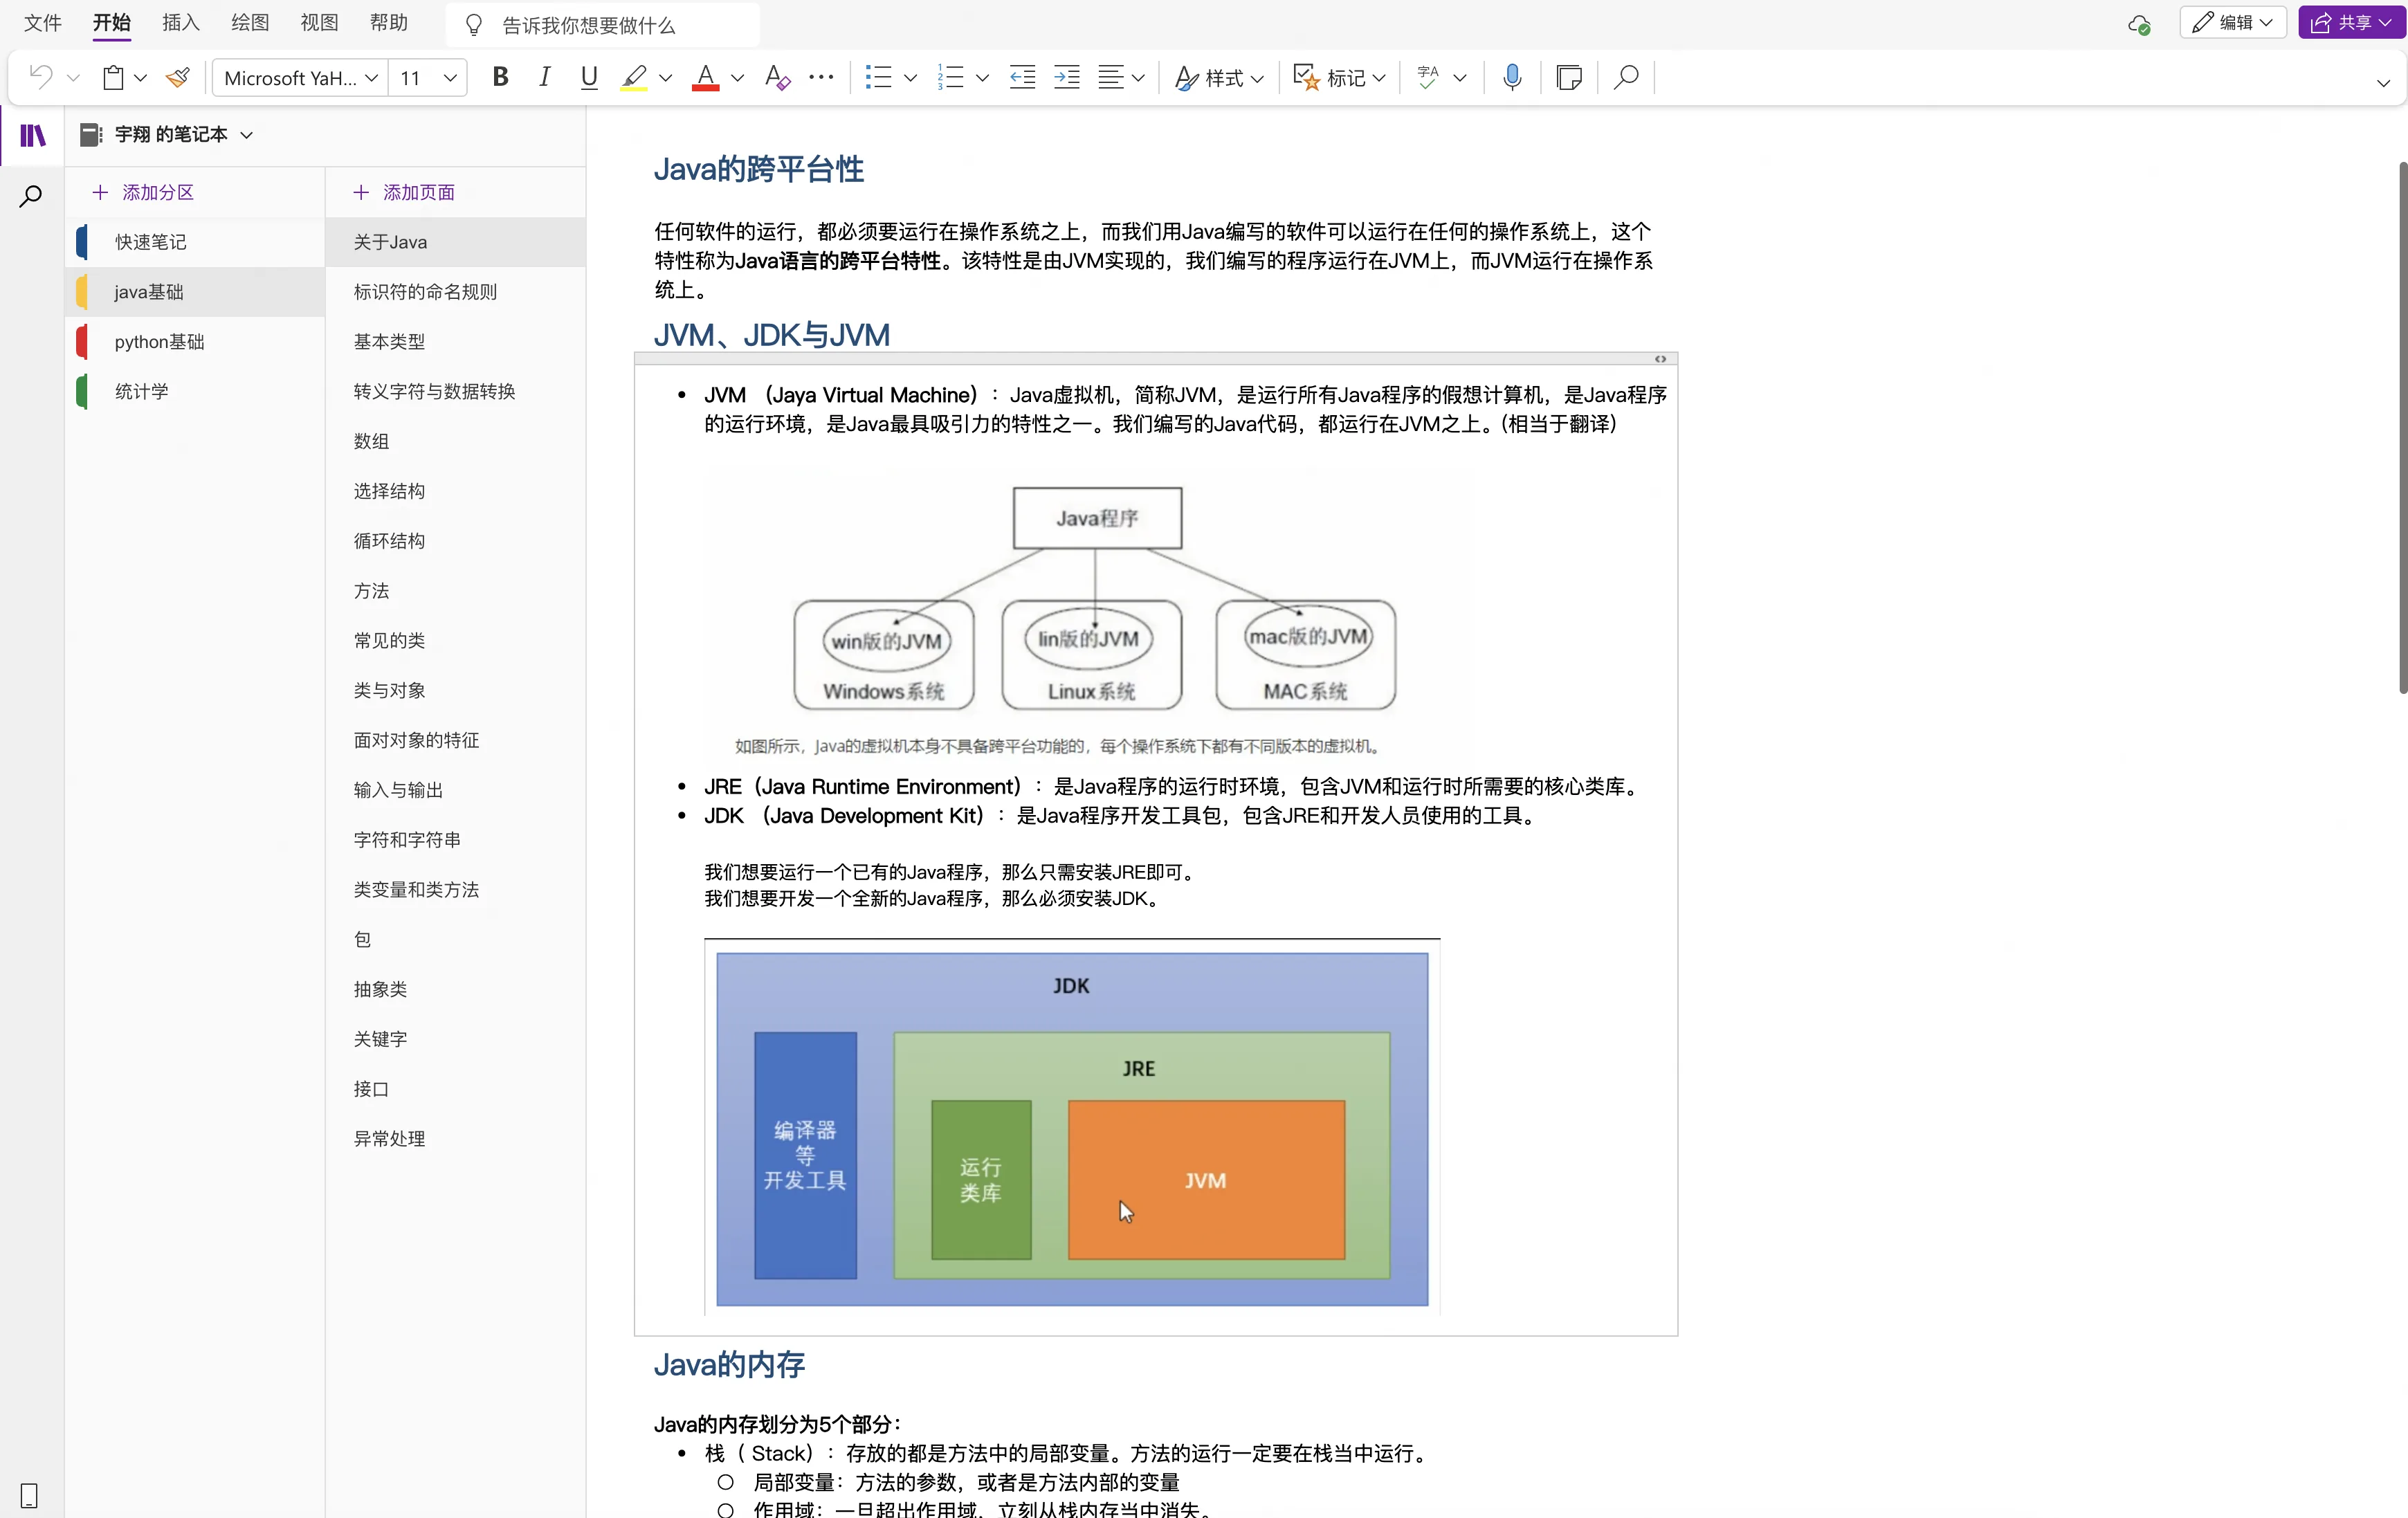Click the spell check language icon
The width and height of the screenshot is (2408, 1518).
1428,77
